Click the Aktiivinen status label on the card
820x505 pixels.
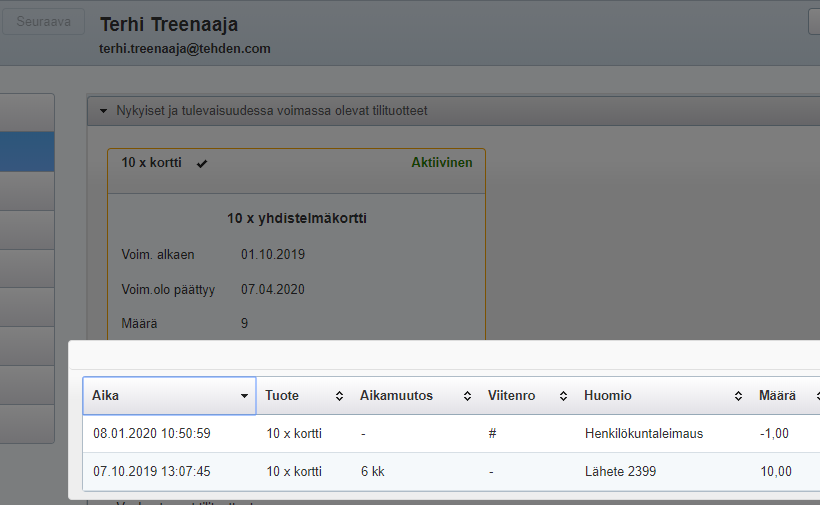point(441,162)
